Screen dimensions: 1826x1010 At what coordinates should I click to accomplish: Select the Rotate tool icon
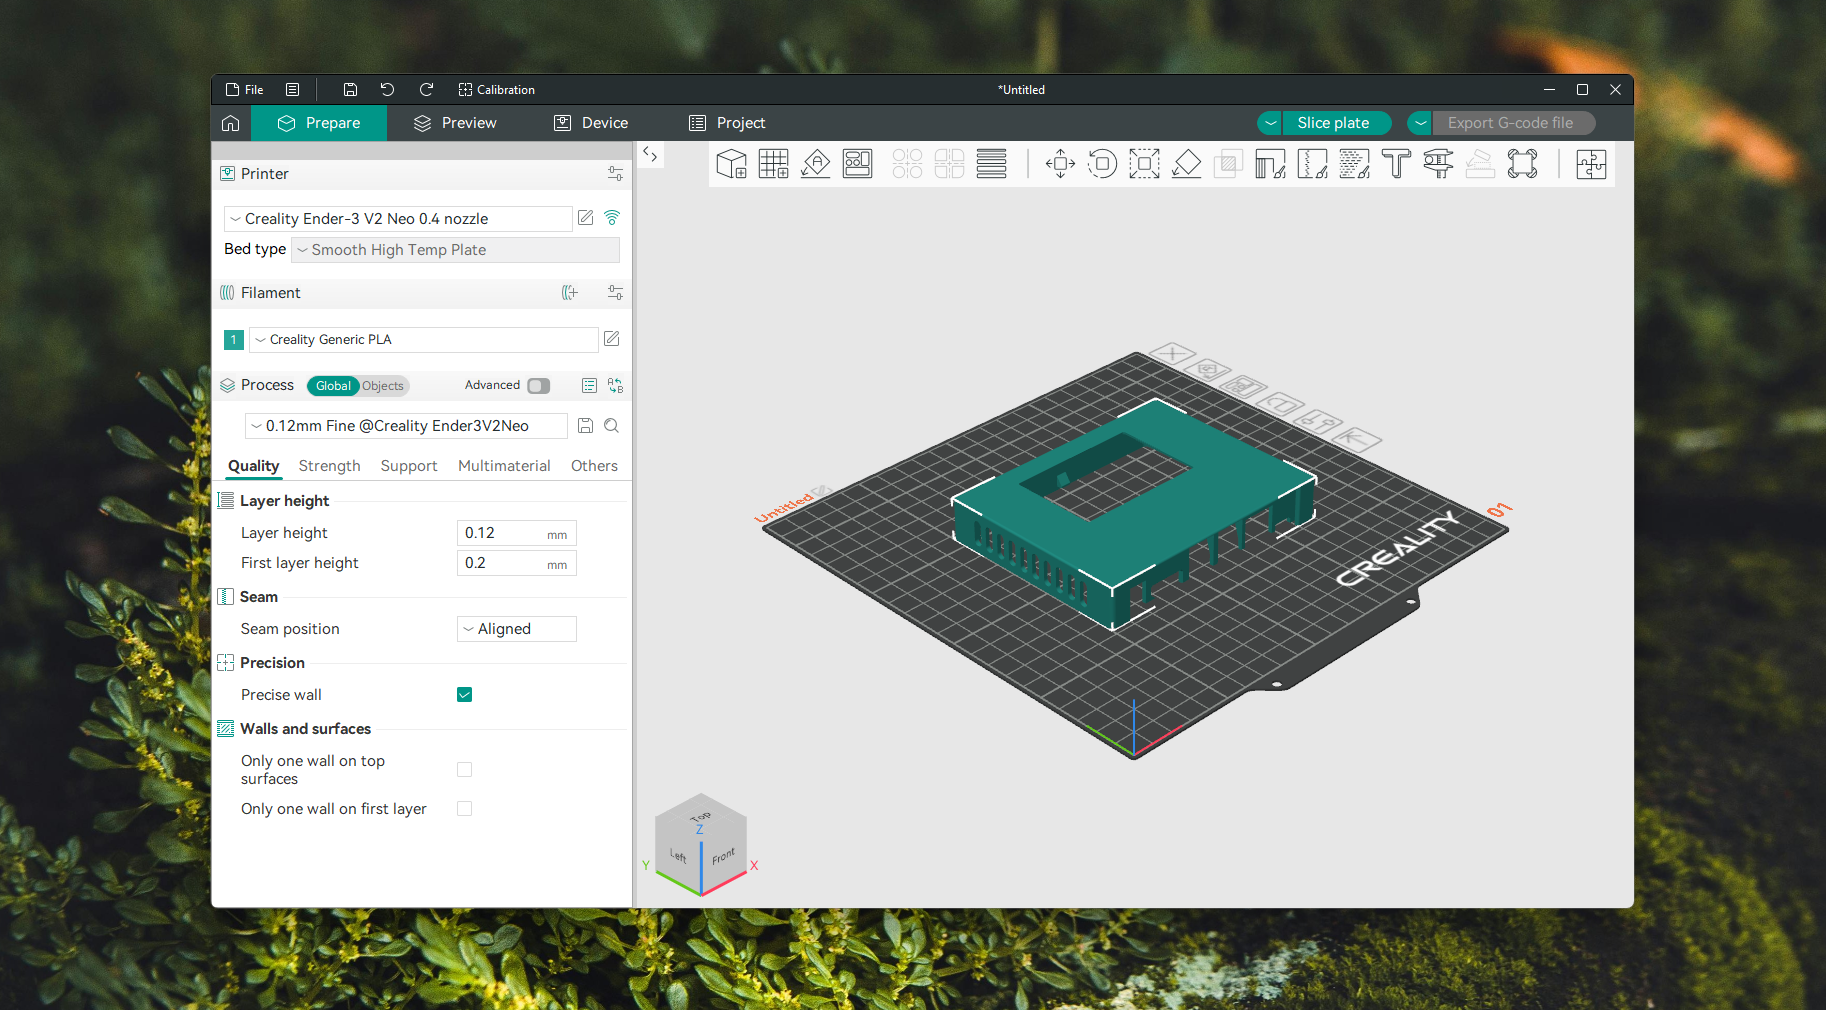[1102, 163]
